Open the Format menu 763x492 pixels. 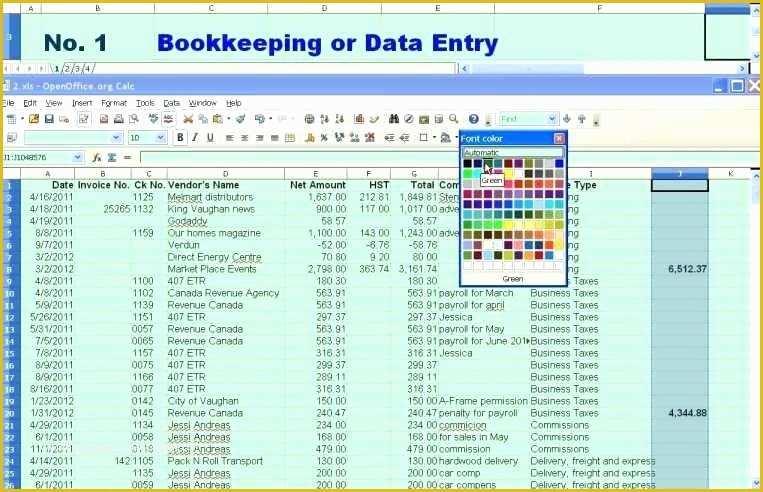114,103
